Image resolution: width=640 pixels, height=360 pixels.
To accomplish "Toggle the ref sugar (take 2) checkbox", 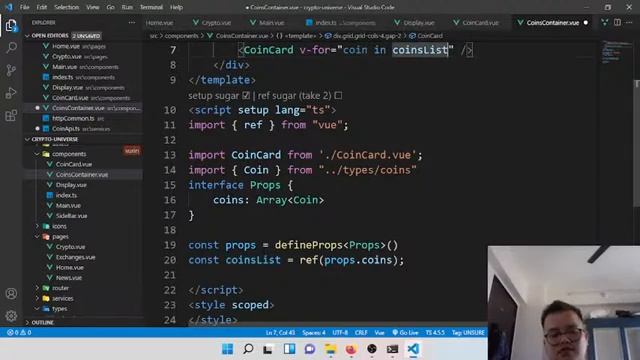I will [338, 96].
